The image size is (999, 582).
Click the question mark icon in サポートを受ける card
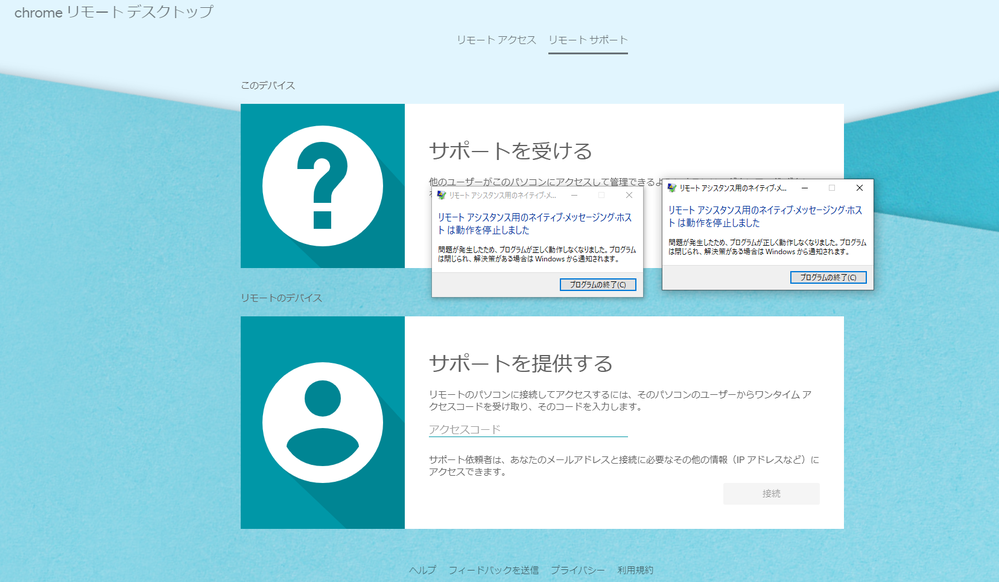[322, 187]
